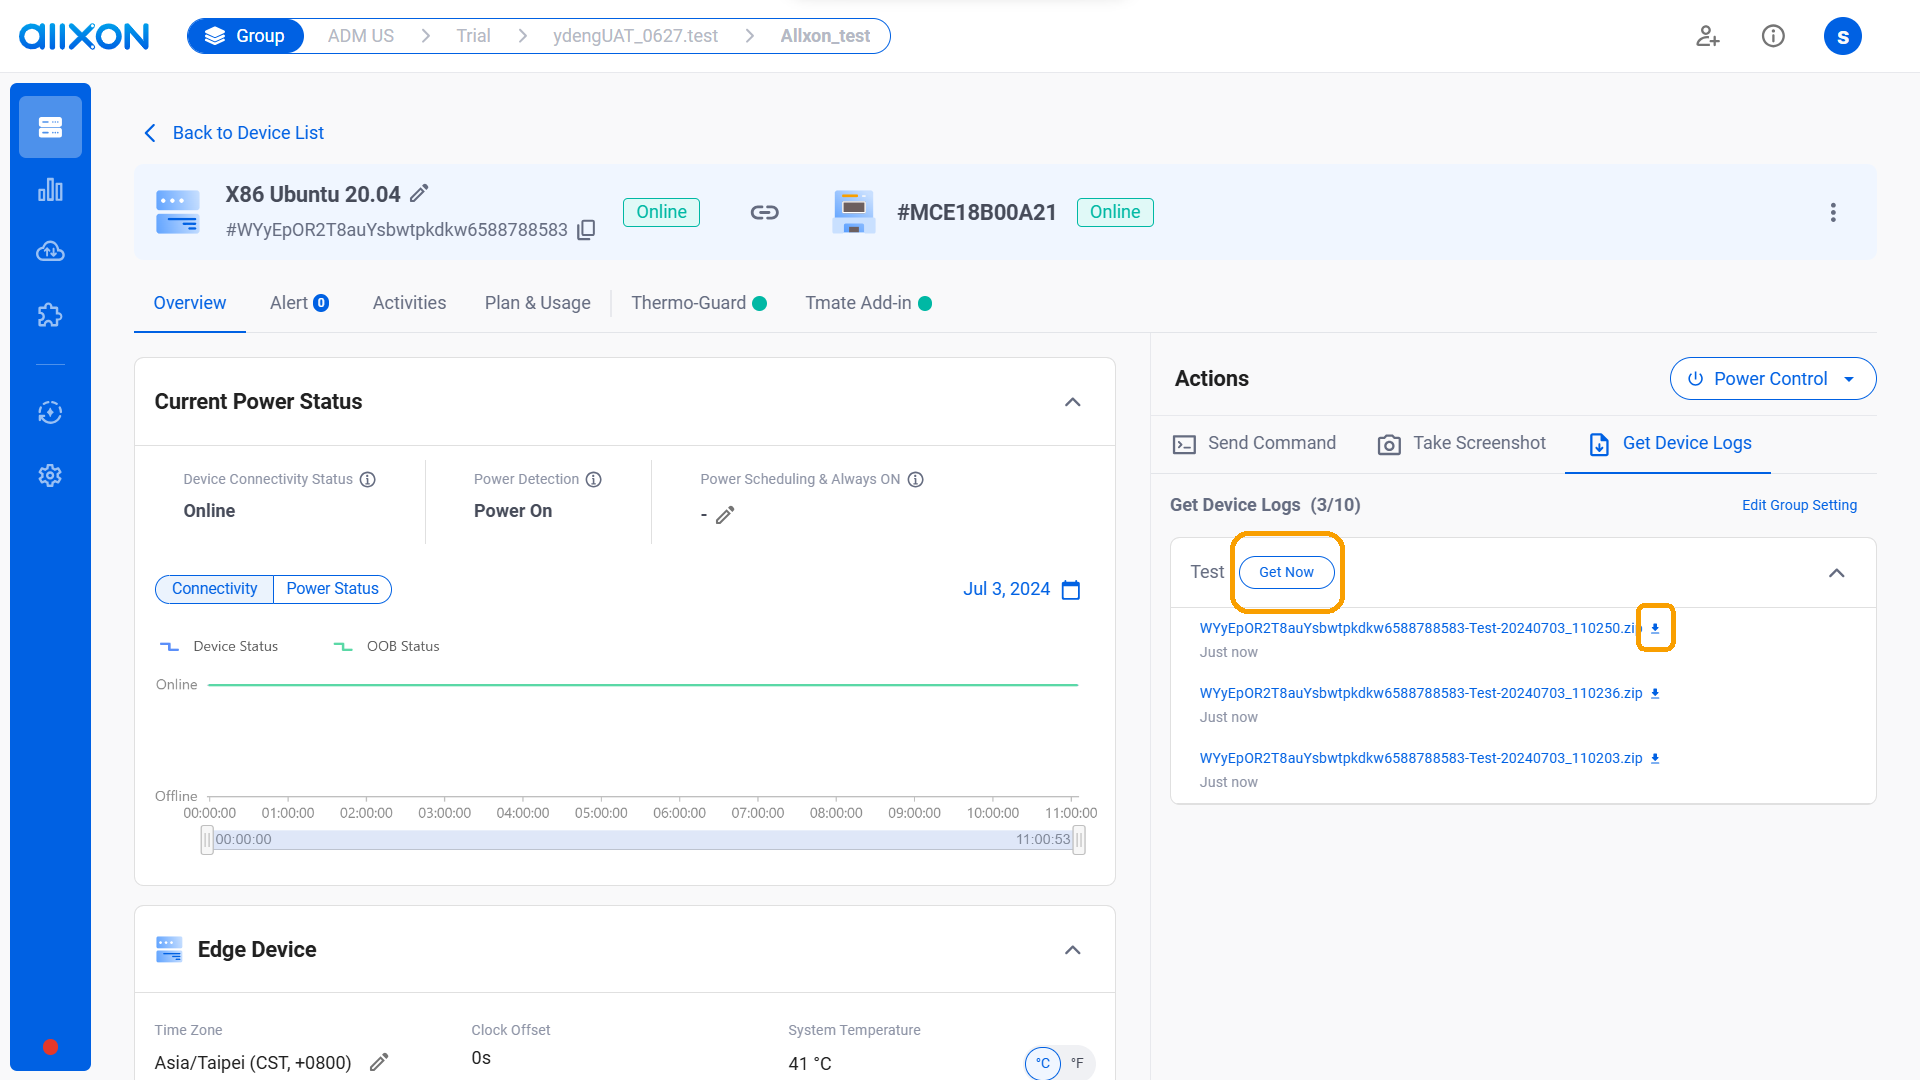Toggle Device Status legend series
The height and width of the screenshot is (1080, 1920).
click(x=219, y=646)
